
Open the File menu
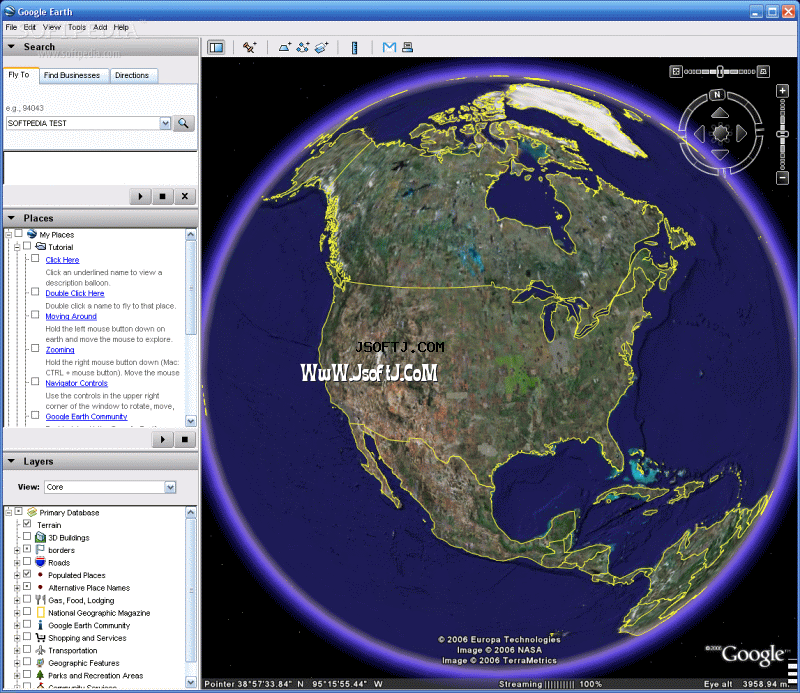pyautogui.click(x=11, y=27)
